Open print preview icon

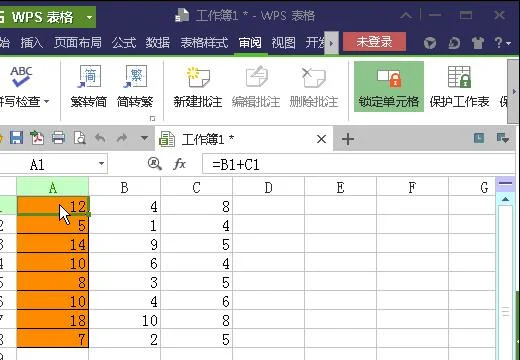(80, 137)
